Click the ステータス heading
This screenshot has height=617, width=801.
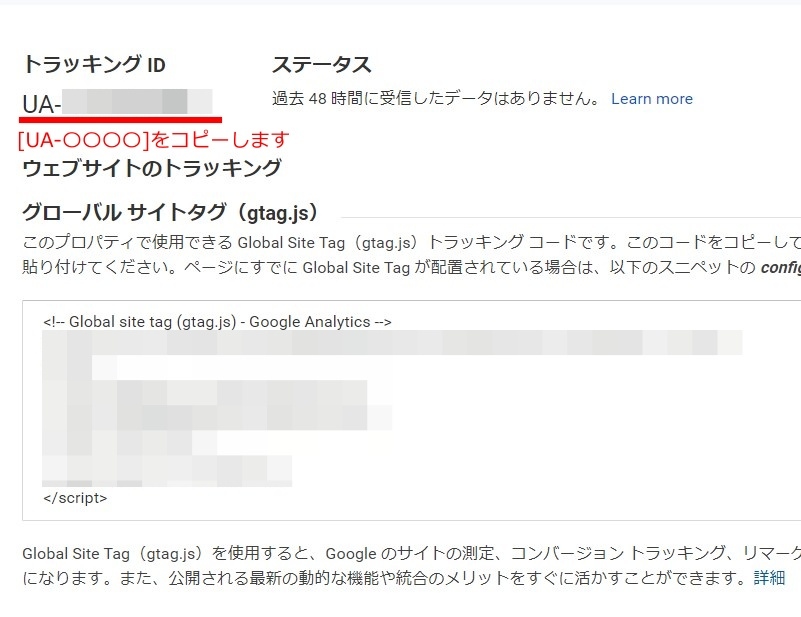point(322,64)
